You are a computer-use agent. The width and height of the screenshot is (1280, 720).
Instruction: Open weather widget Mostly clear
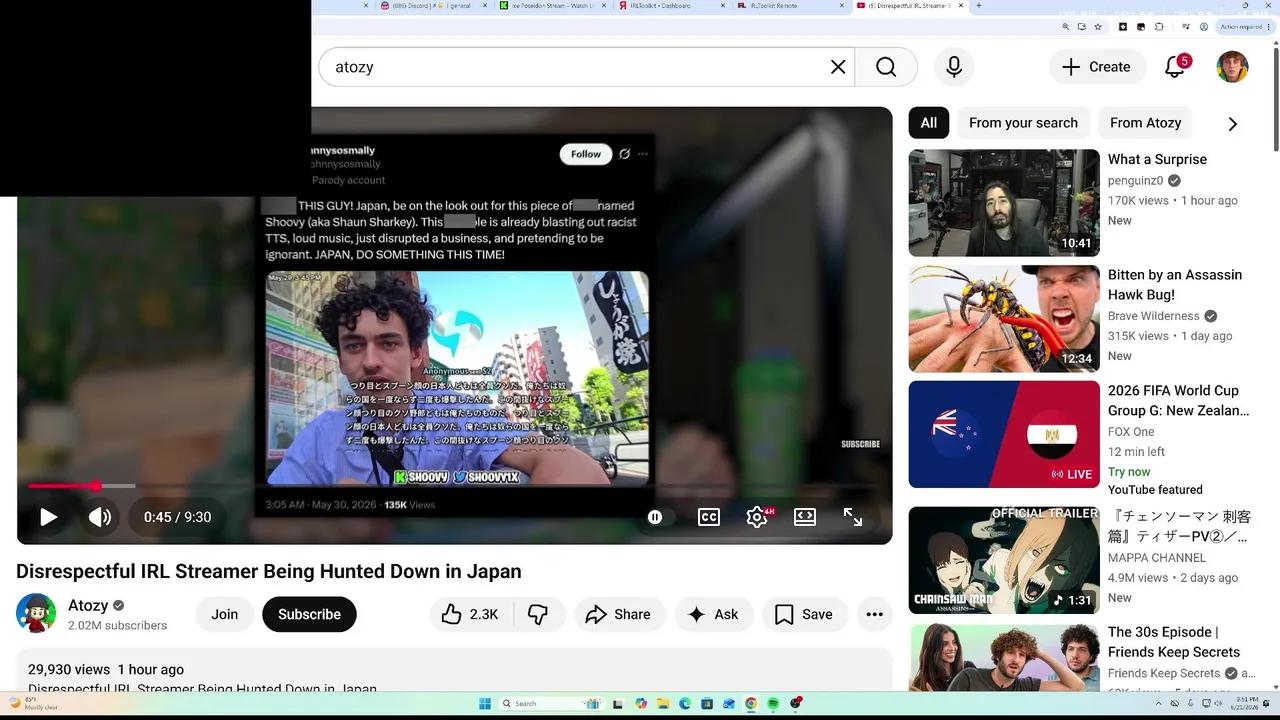[x=32, y=703]
